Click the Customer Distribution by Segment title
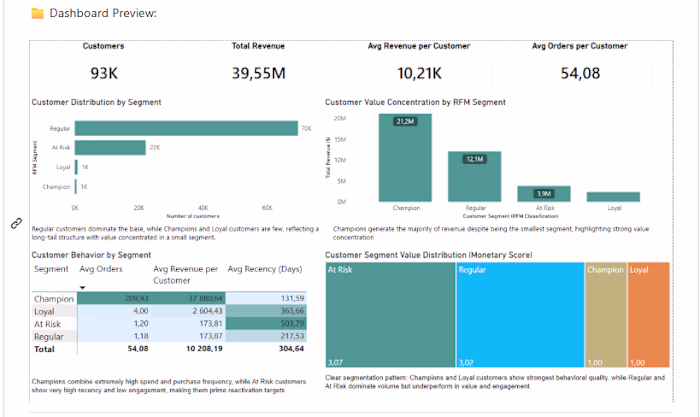 tap(96, 102)
